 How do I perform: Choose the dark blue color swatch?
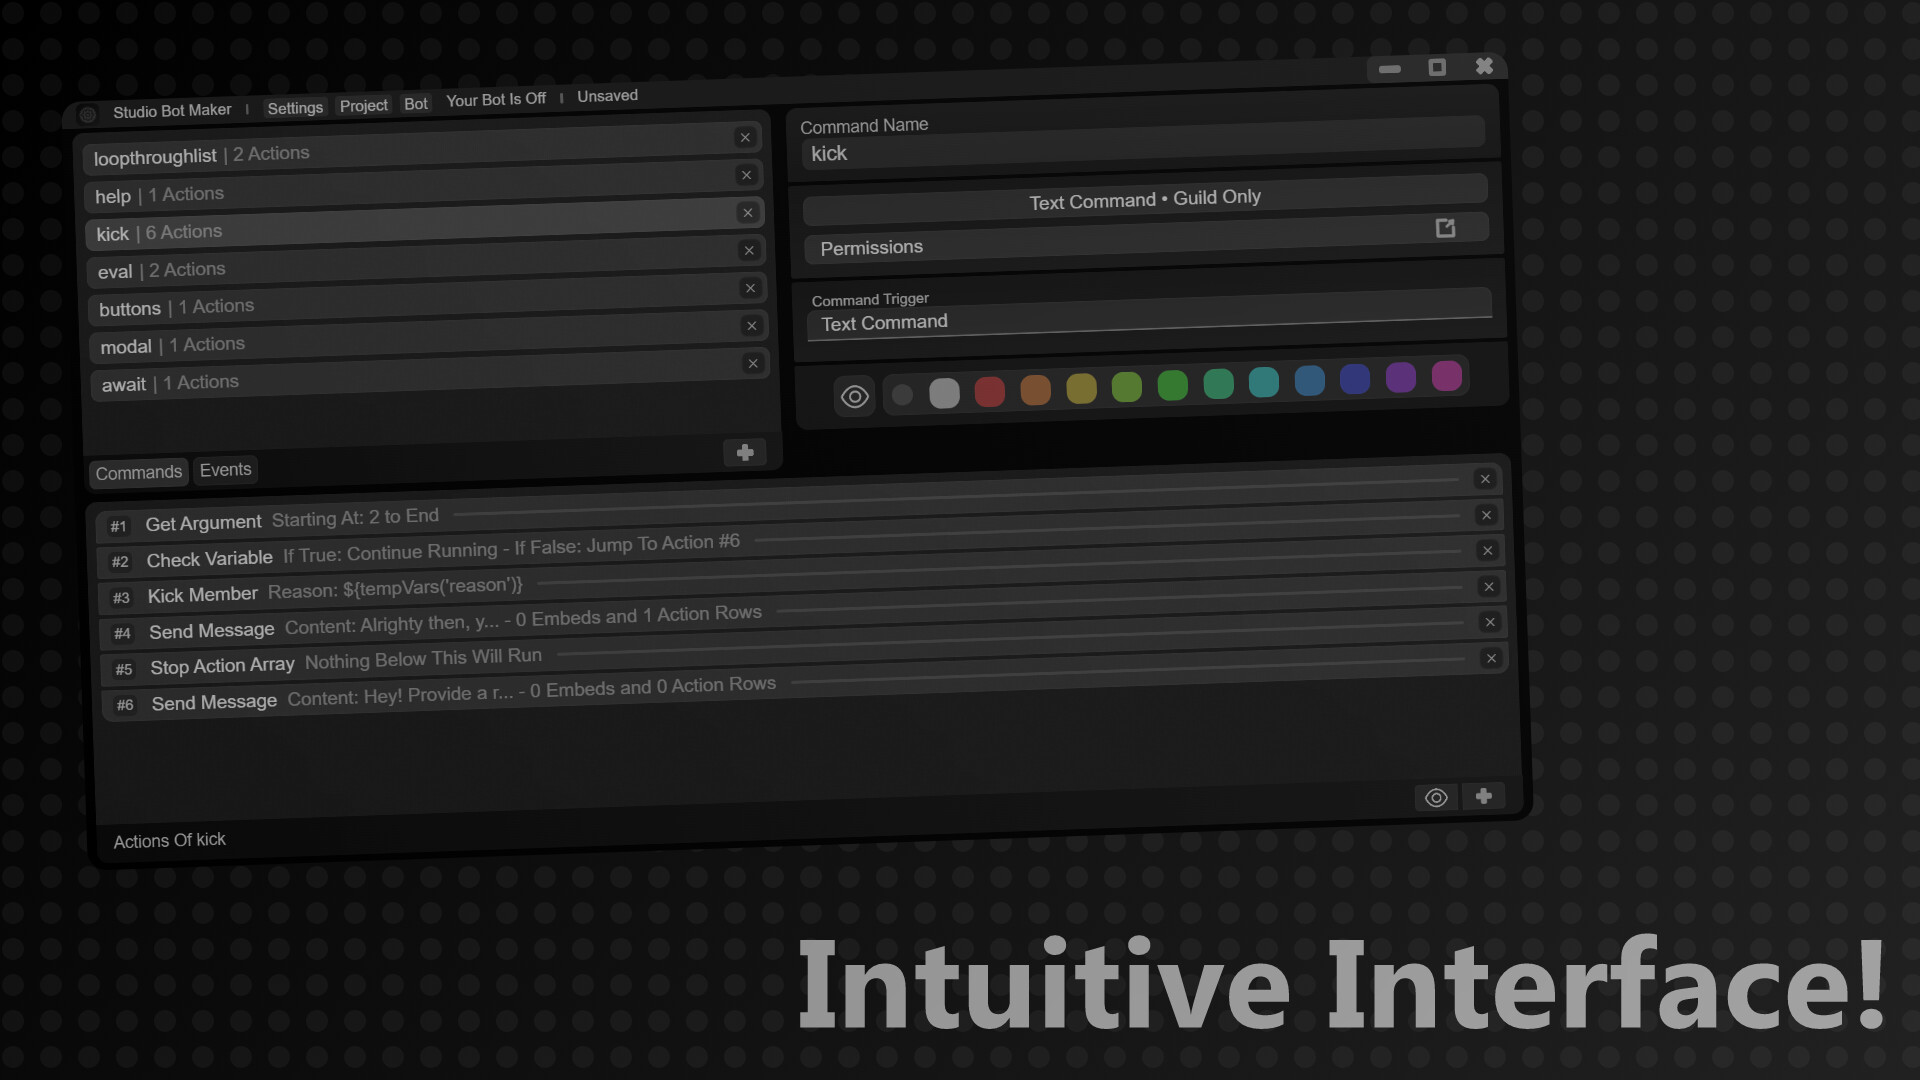(1355, 379)
